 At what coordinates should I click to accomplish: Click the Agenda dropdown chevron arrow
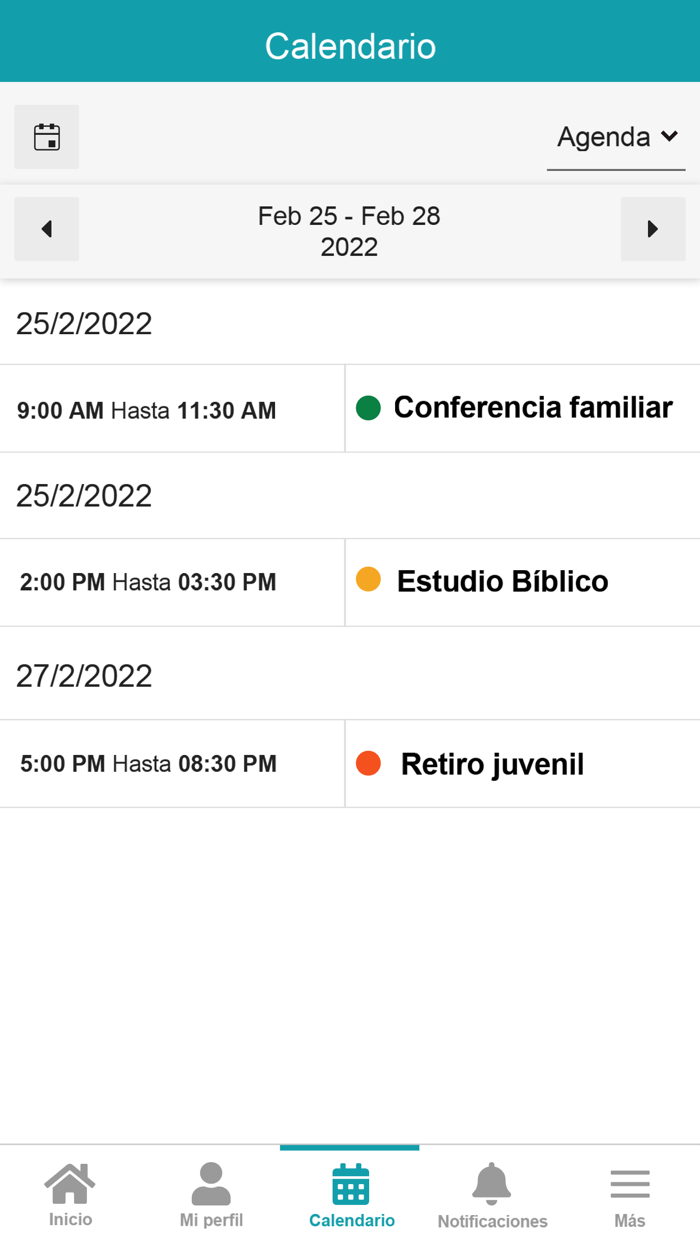669,136
